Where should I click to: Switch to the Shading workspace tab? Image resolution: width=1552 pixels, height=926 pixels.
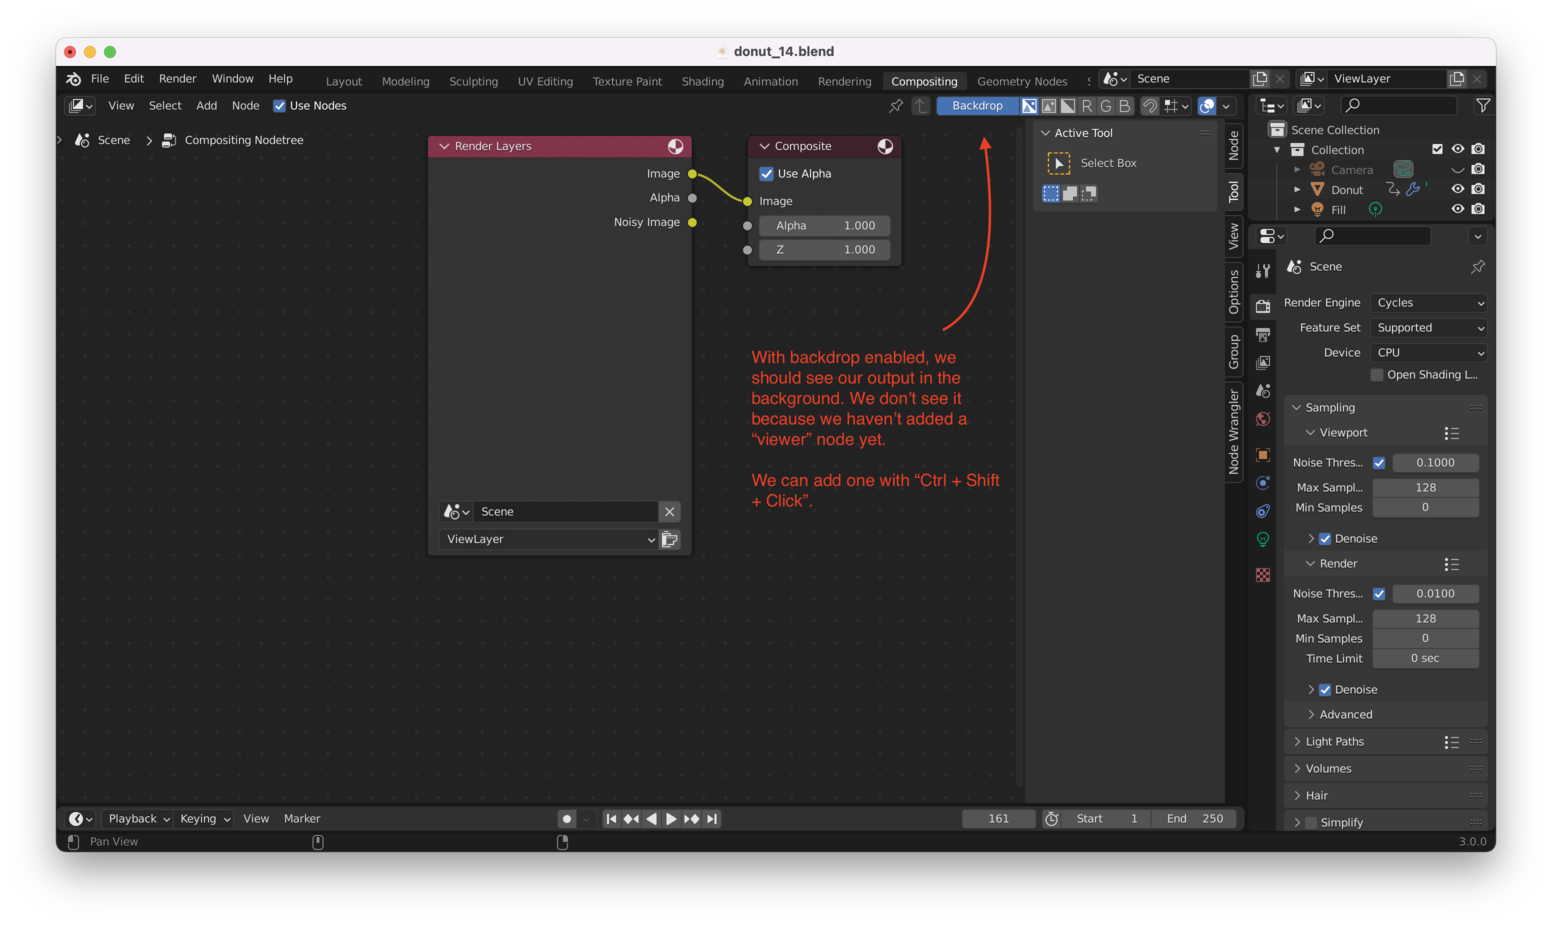[x=702, y=81]
